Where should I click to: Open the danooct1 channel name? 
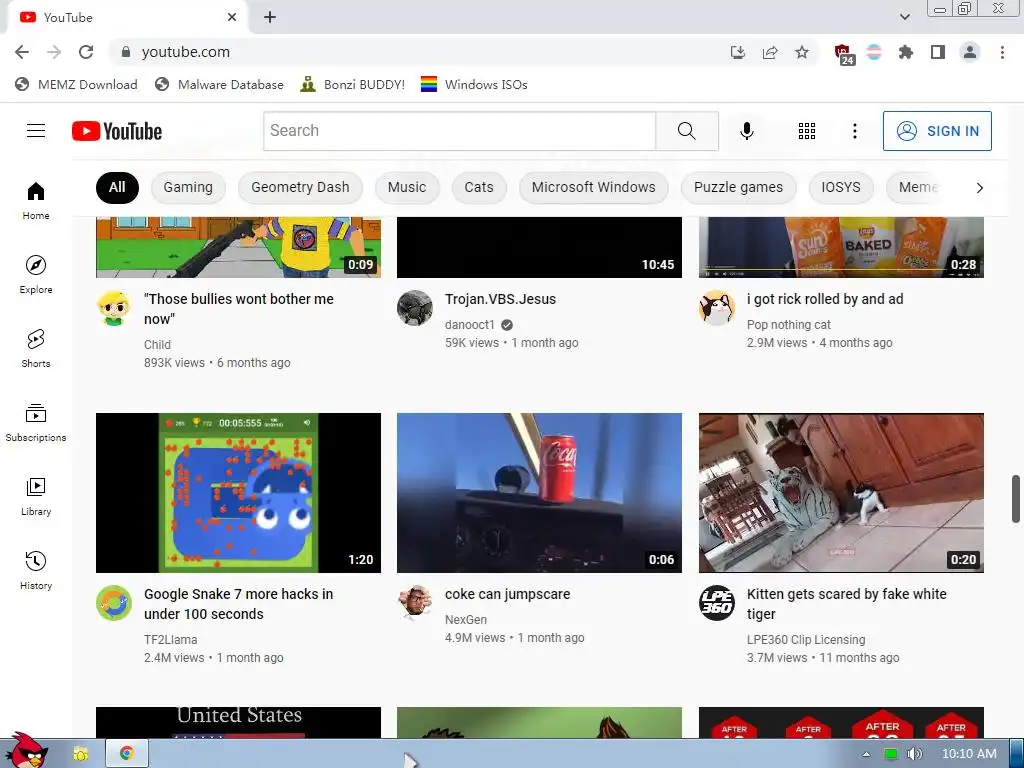point(470,325)
